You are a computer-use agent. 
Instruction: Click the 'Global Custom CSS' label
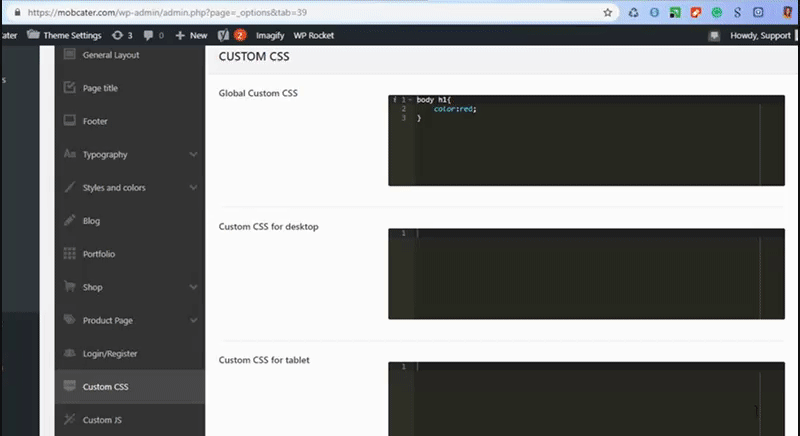[x=258, y=93]
